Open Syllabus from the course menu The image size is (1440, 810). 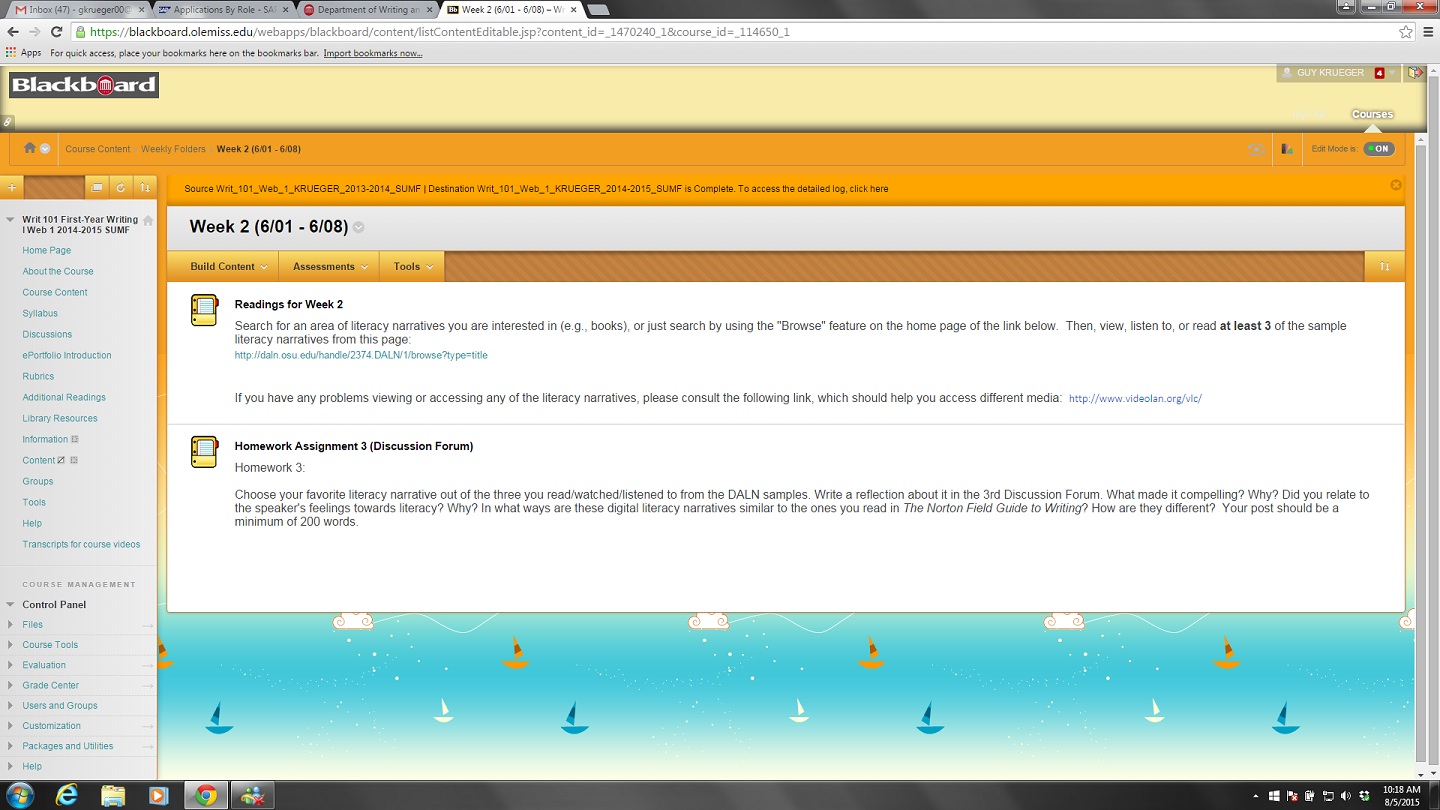pos(40,313)
